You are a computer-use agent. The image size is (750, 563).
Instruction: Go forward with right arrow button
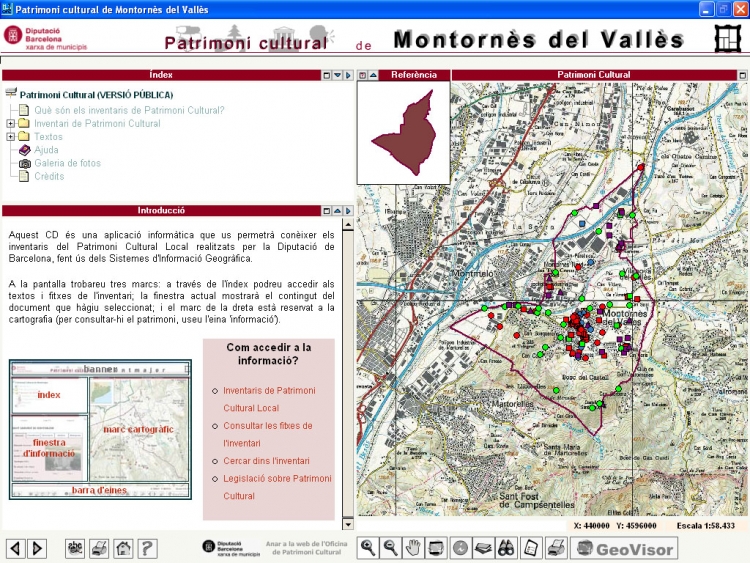click(x=37, y=547)
